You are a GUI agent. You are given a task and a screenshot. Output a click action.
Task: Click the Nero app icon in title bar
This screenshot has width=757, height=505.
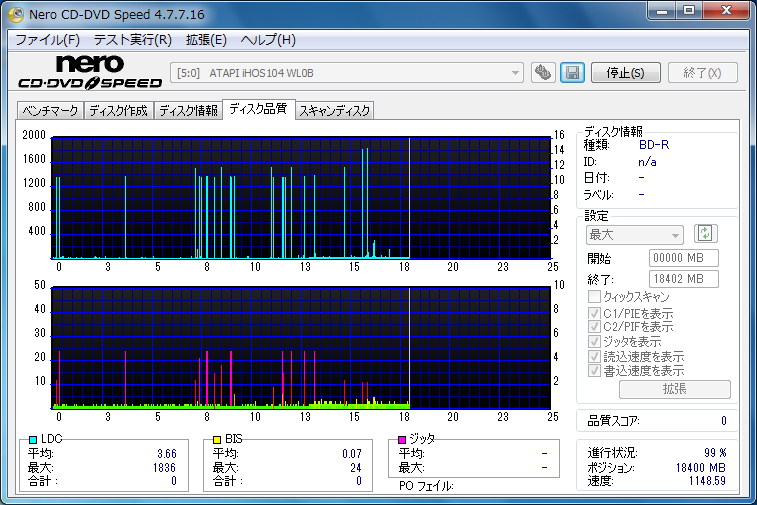pos(15,14)
